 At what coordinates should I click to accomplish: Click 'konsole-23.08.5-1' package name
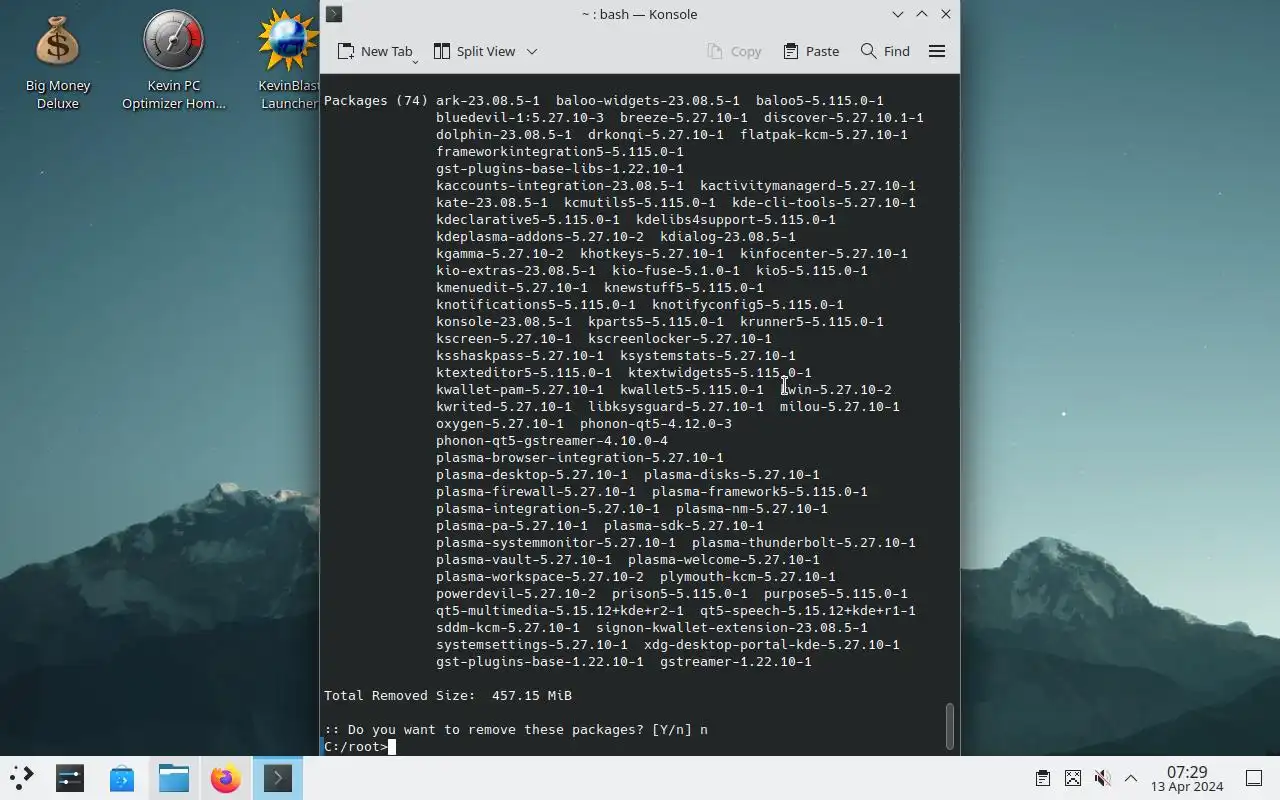click(504, 322)
